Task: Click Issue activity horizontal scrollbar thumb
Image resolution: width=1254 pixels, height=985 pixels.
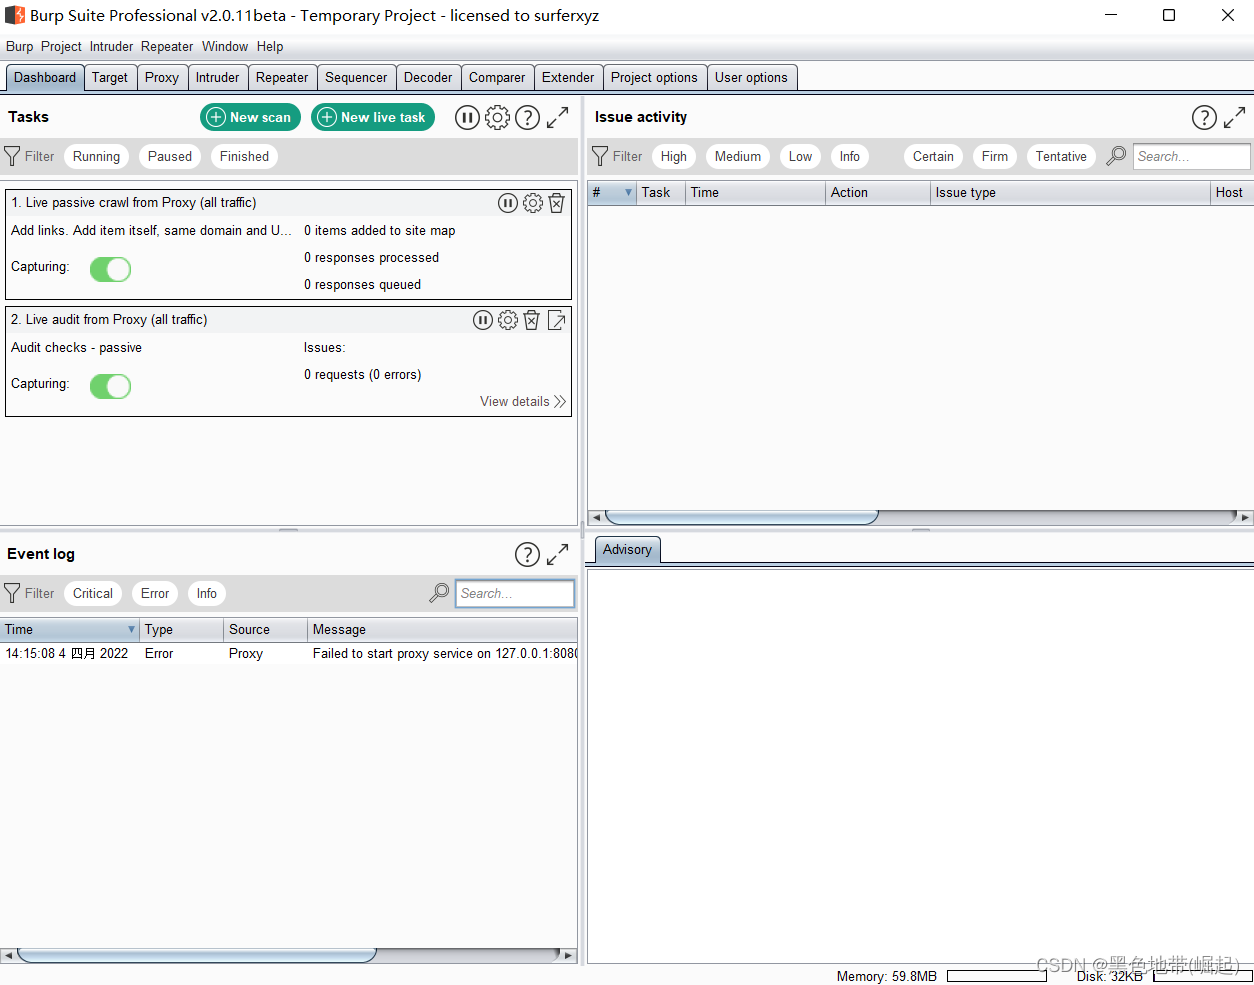Action: (741, 517)
